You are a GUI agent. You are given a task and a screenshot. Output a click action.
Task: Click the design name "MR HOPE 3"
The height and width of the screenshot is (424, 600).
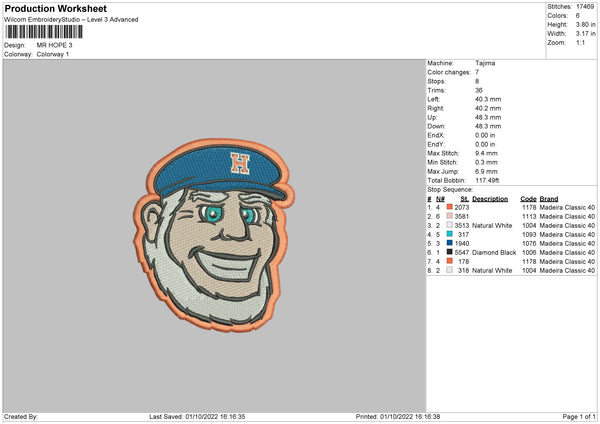pyautogui.click(x=54, y=45)
